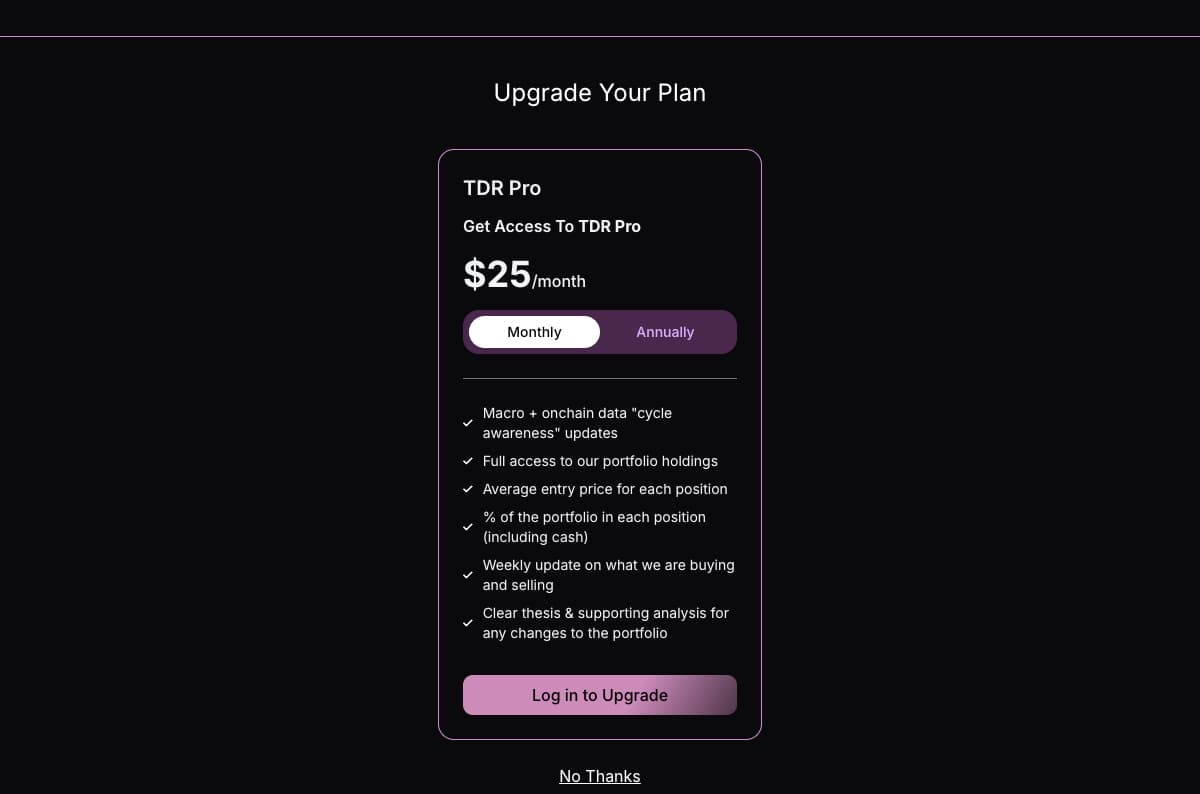The height and width of the screenshot is (794, 1200).
Task: Click the checkmark next to "% of the portfolio" feature
Action: [468, 527]
